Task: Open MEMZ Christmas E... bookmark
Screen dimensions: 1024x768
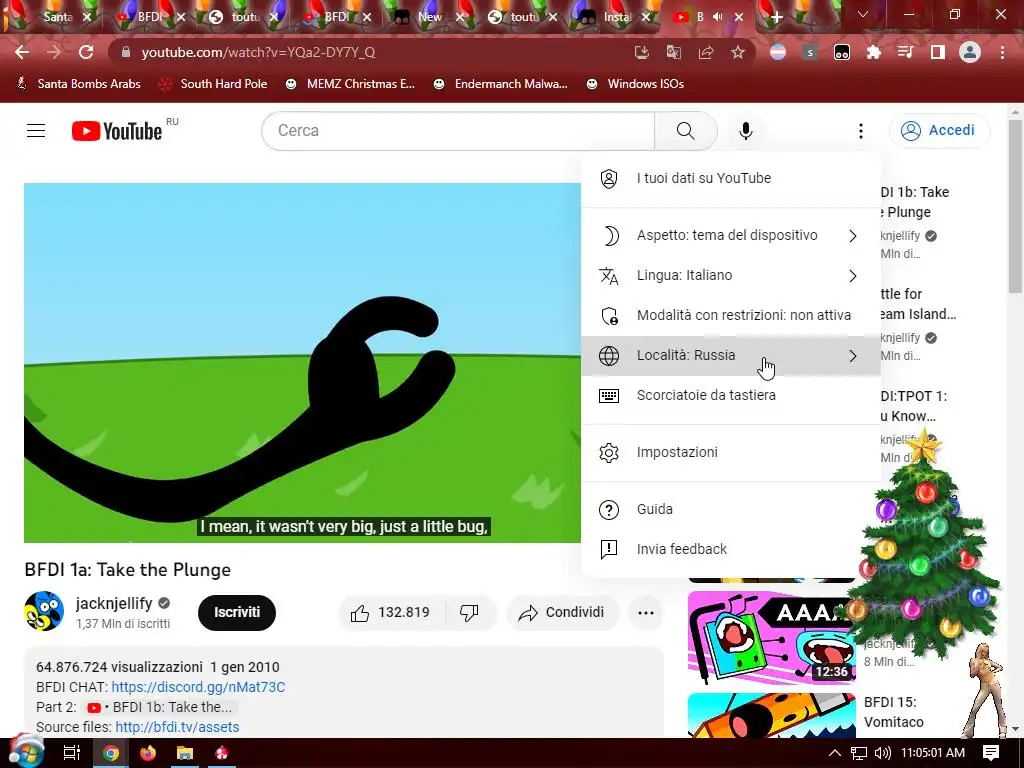Action: pyautogui.click(x=350, y=84)
